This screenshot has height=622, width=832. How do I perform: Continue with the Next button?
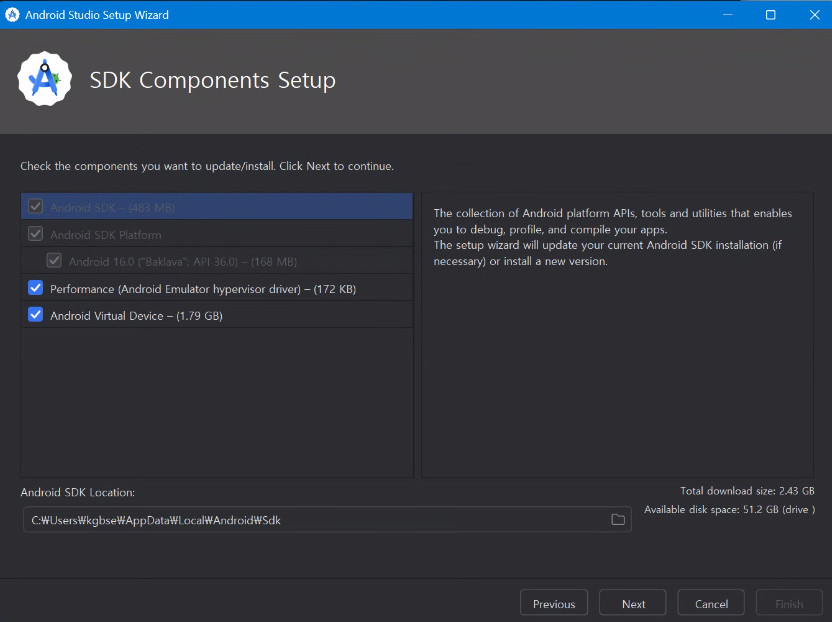point(633,604)
